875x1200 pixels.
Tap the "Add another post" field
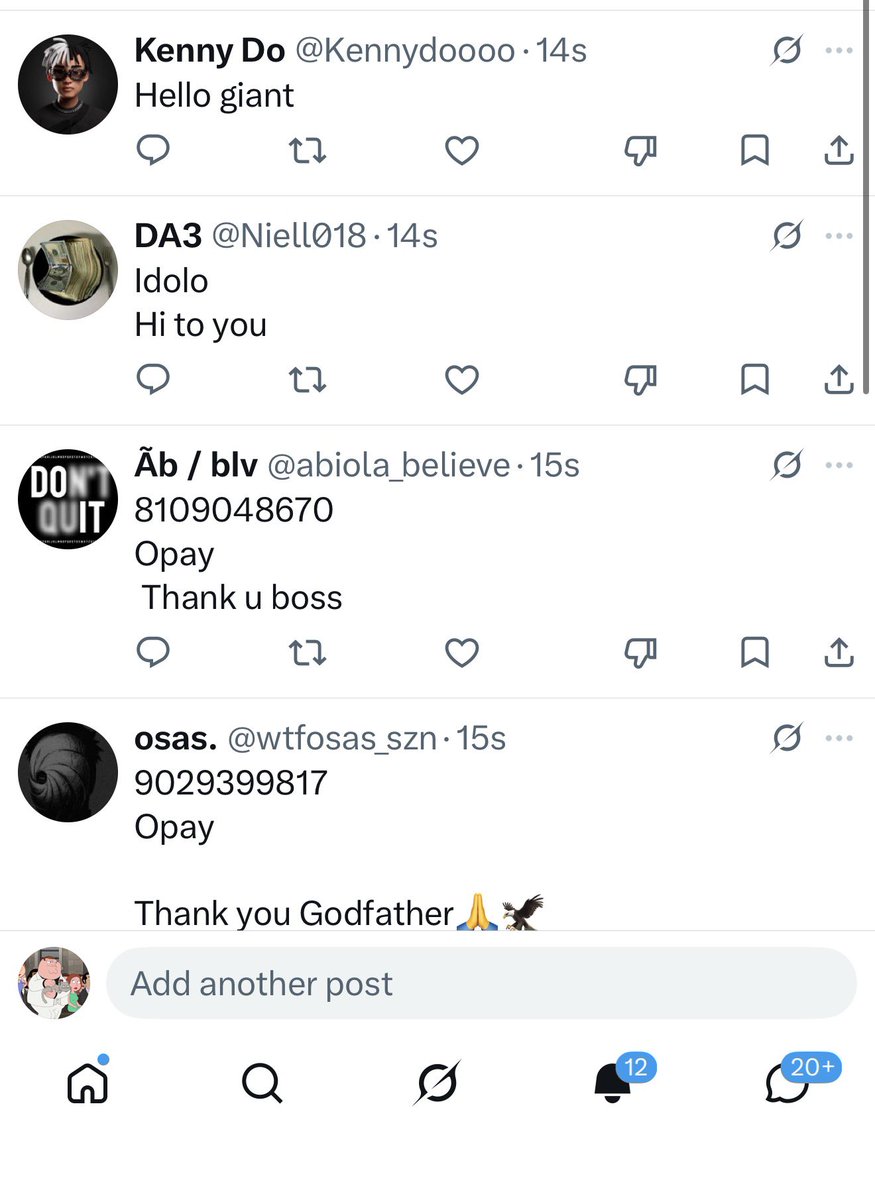481,984
